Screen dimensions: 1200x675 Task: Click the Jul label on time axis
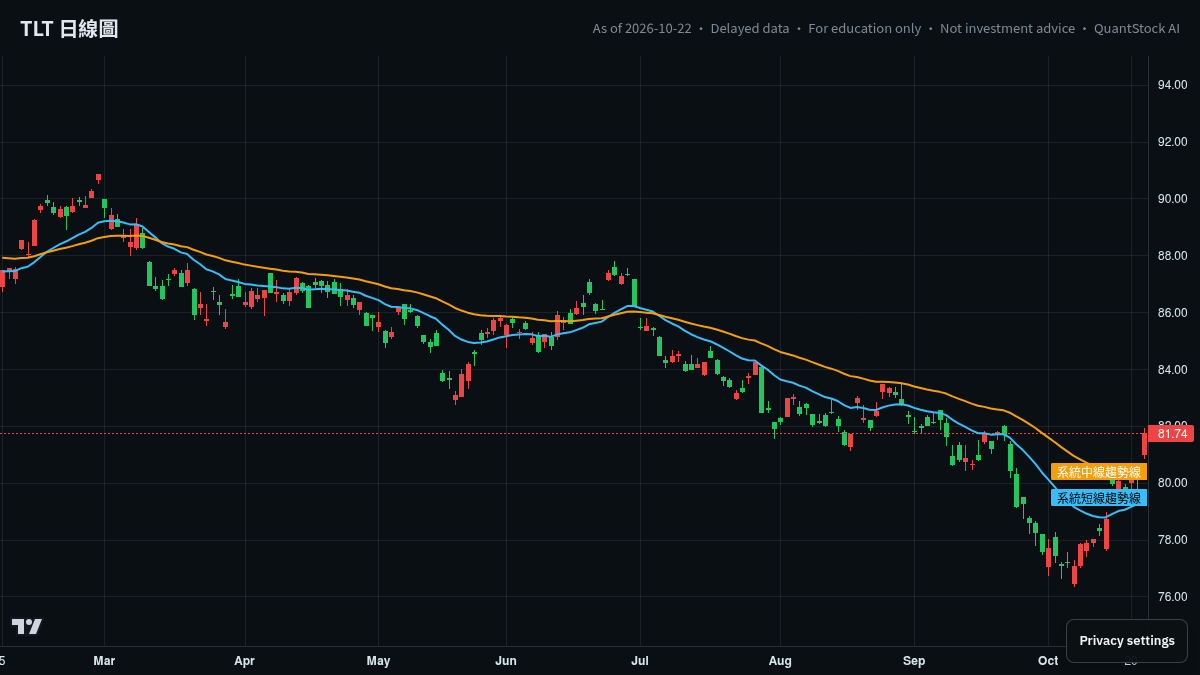click(x=640, y=661)
